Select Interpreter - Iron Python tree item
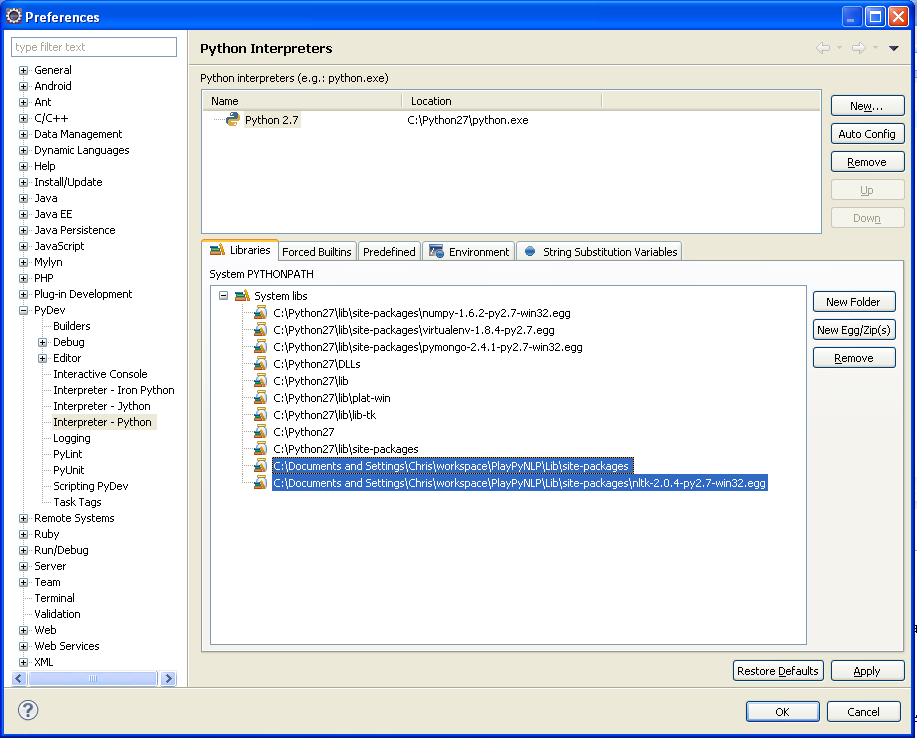 pyautogui.click(x=113, y=390)
